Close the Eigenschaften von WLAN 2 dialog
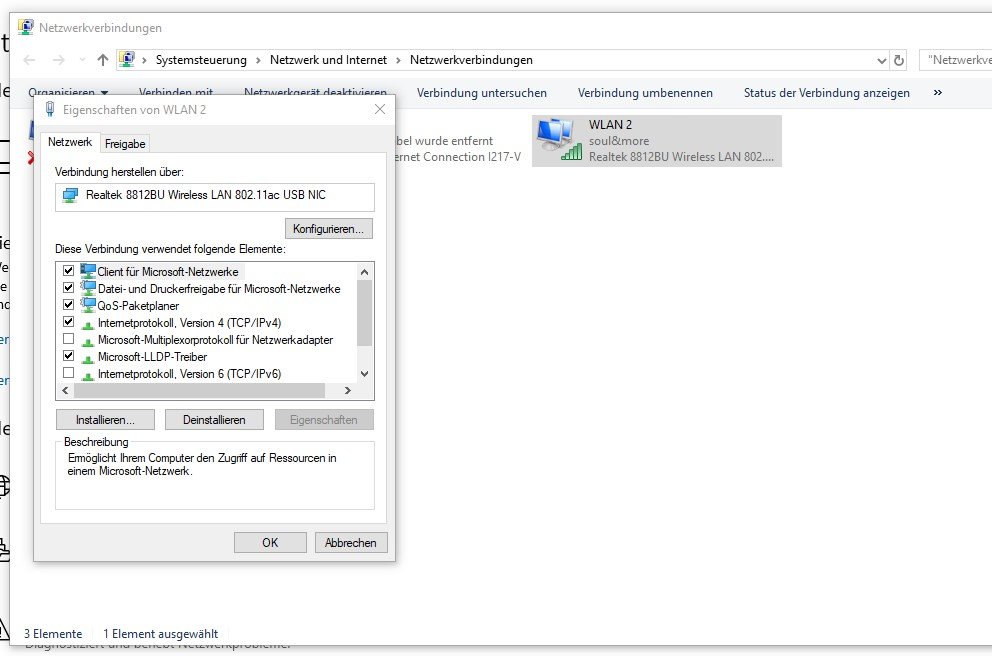Image resolution: width=992 pixels, height=656 pixels. 380,109
